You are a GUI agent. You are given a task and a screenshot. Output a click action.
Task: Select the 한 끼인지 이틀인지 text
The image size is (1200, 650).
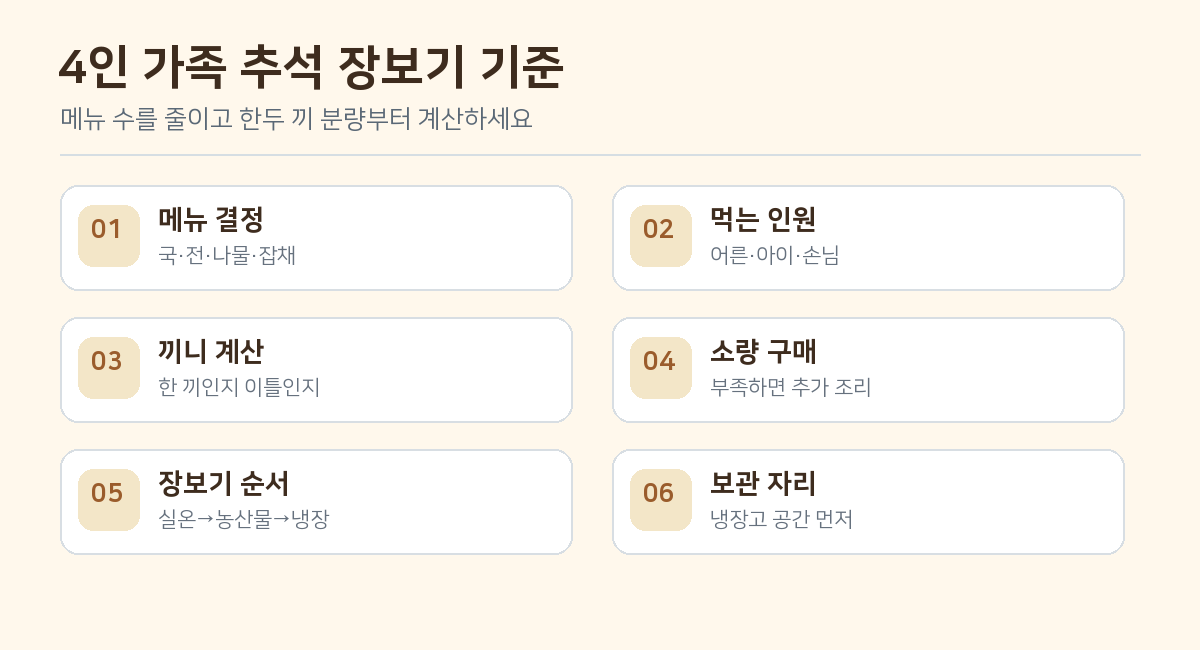240,387
